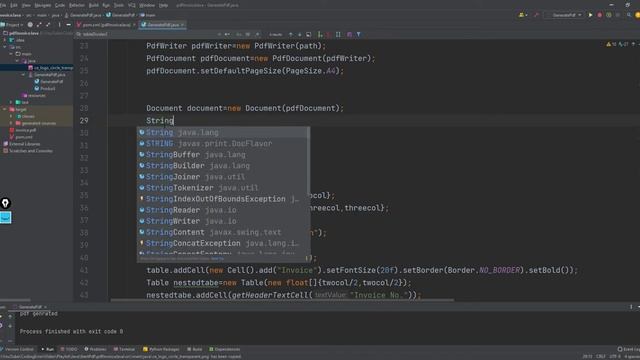This screenshot has width=640, height=360.
Task: Open the File menu
Action: point(3,5)
